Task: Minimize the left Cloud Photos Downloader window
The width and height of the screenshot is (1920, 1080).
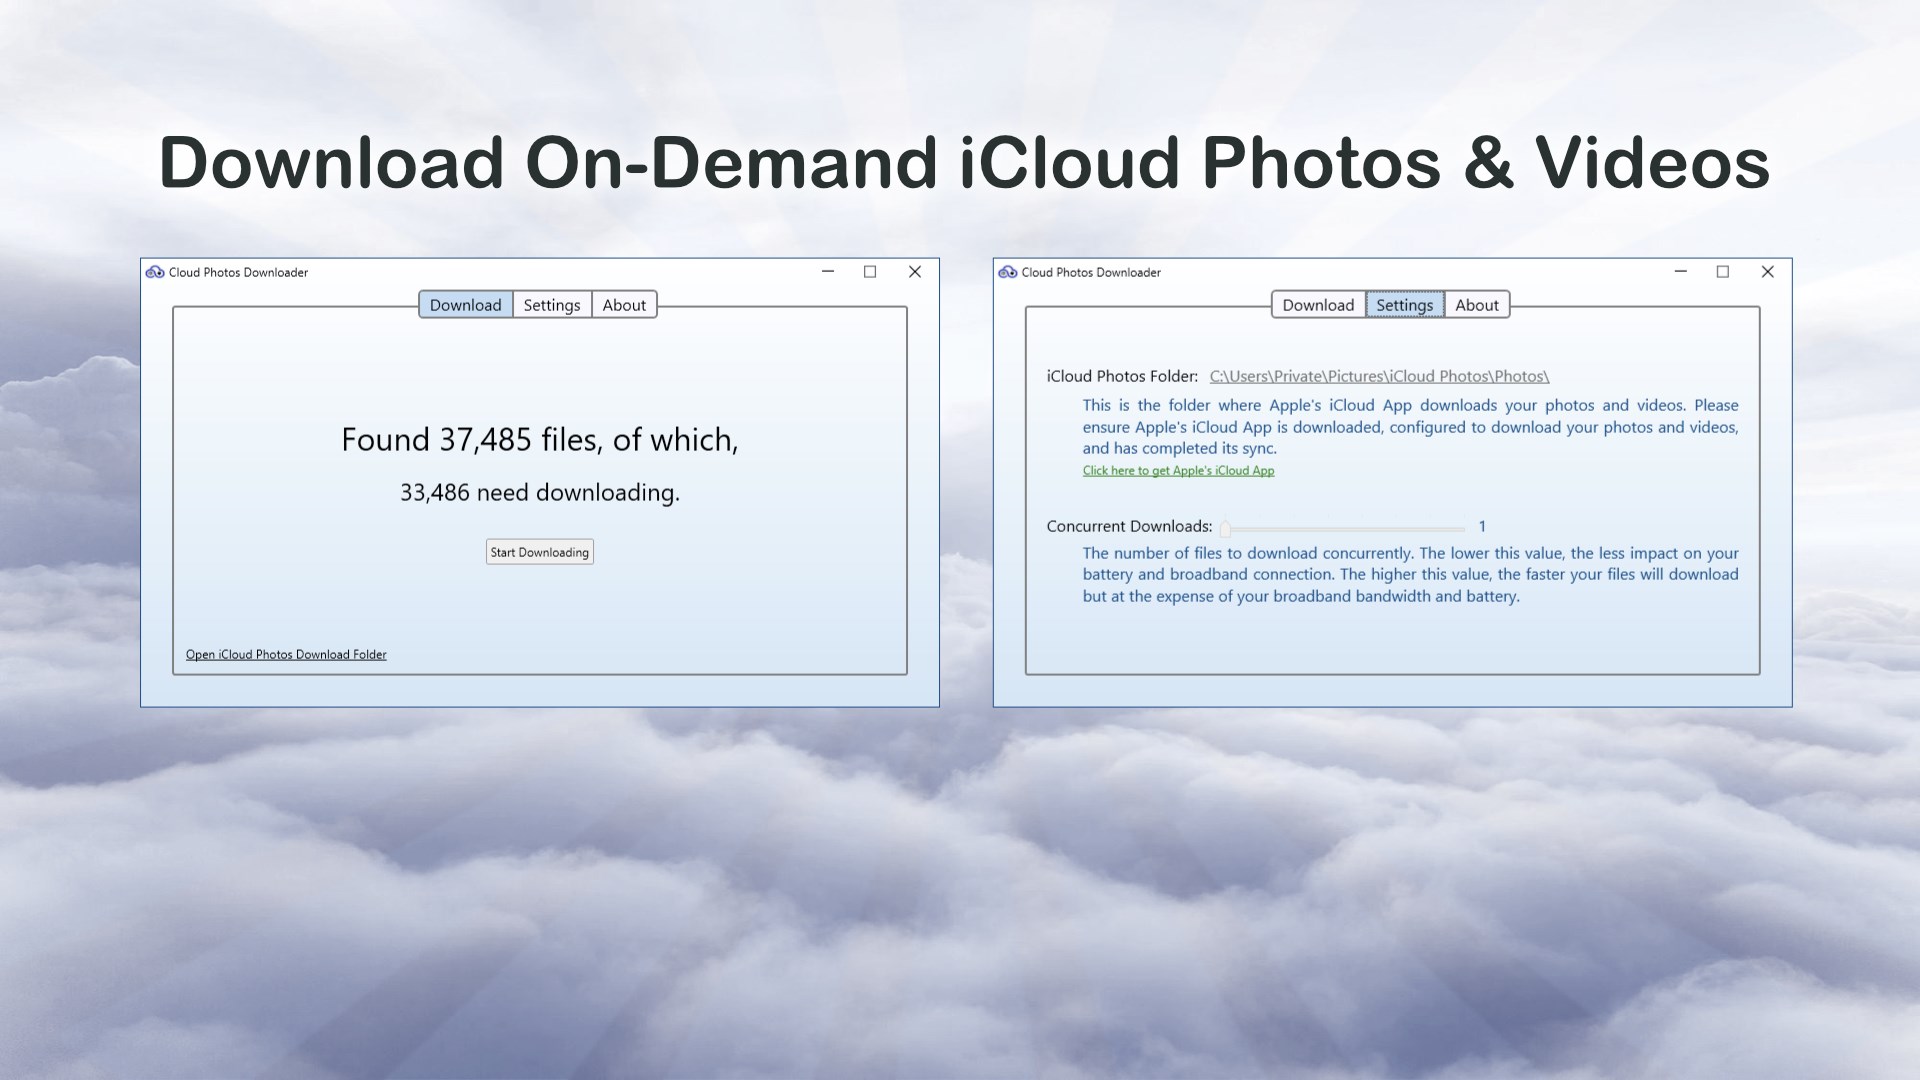Action: [x=828, y=272]
